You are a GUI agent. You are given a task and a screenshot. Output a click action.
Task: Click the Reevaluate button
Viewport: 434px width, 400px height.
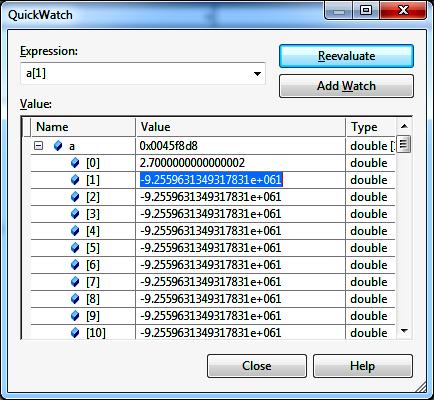click(346, 56)
